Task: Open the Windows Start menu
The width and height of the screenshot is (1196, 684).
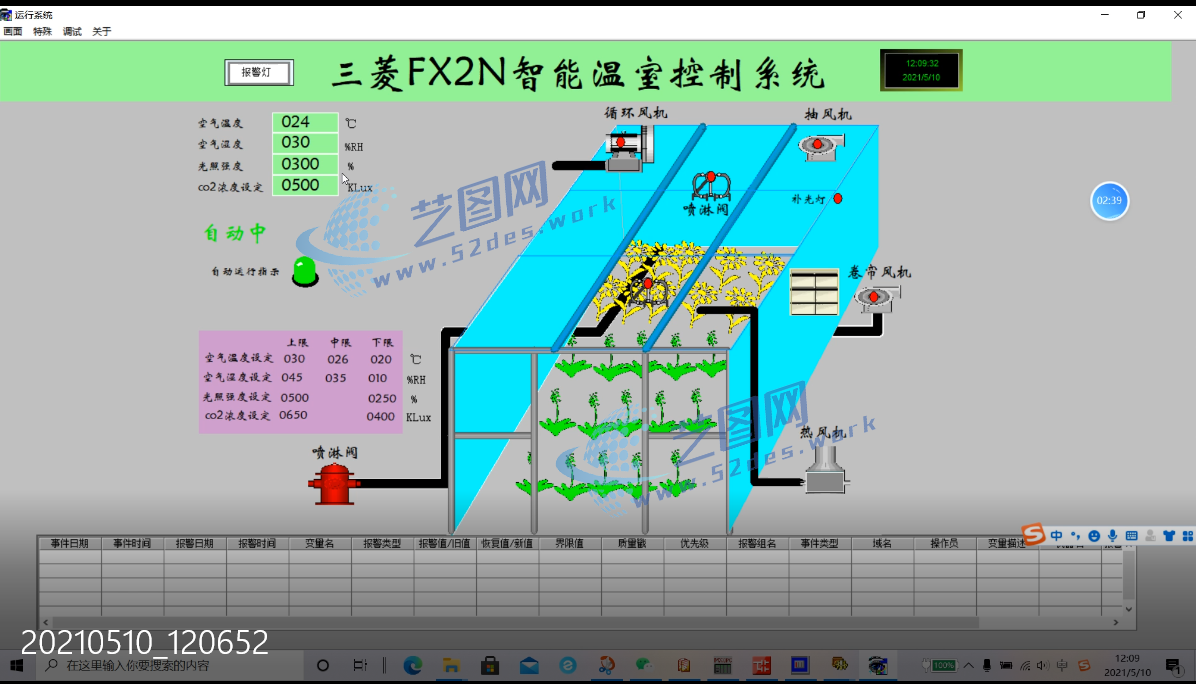Action: tap(16, 666)
